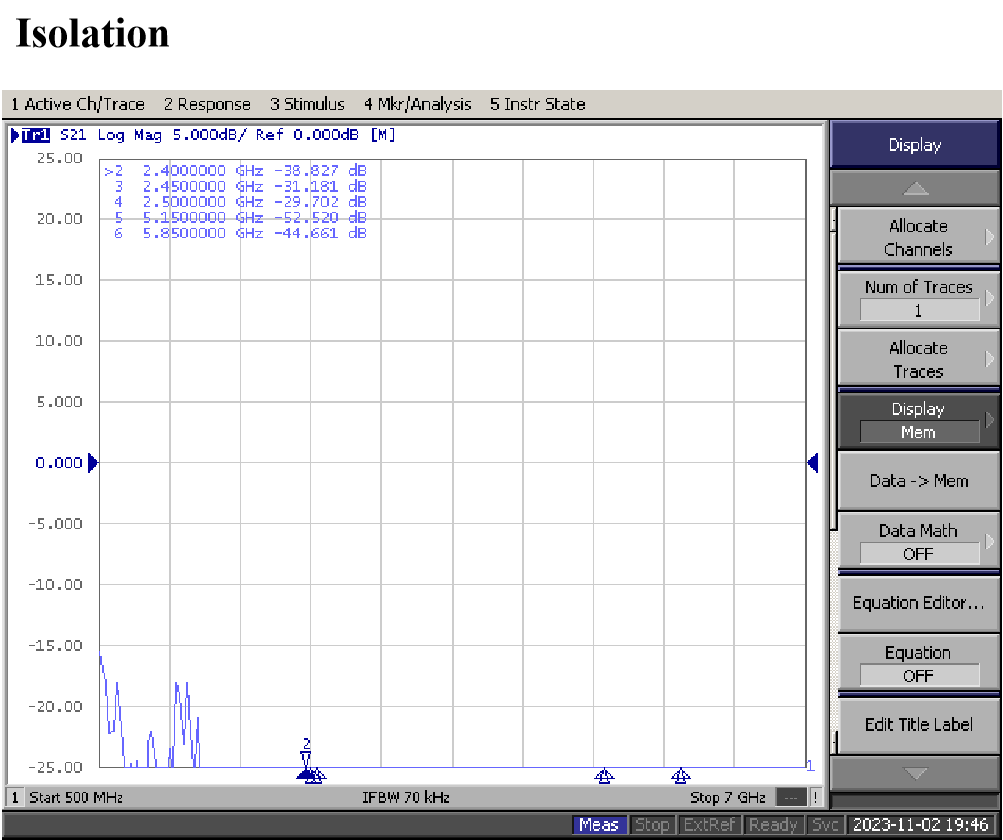Select the marker at 5.85 GHz
Screen dimensions: 1003x840
[681, 776]
